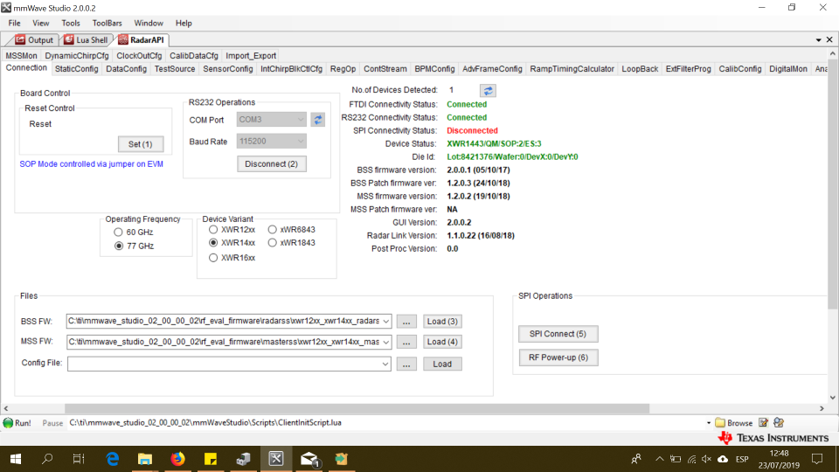Select 77 GHz operating frequency

(118, 246)
